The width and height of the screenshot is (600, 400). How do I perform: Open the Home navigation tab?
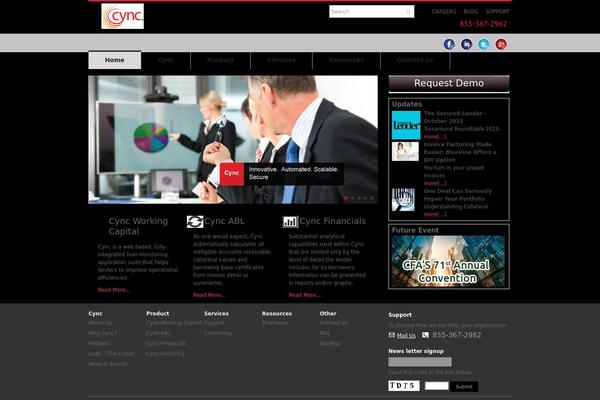[x=114, y=60]
